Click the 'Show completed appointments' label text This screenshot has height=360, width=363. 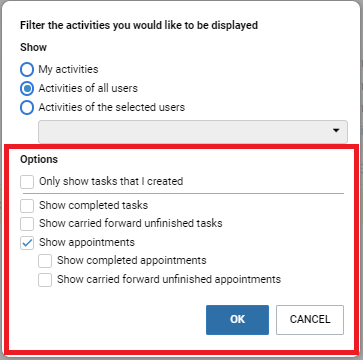[132, 260]
